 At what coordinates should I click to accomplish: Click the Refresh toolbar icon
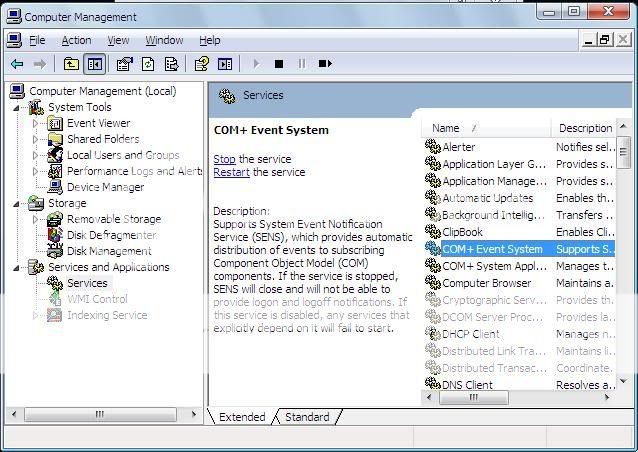pyautogui.click(x=148, y=64)
